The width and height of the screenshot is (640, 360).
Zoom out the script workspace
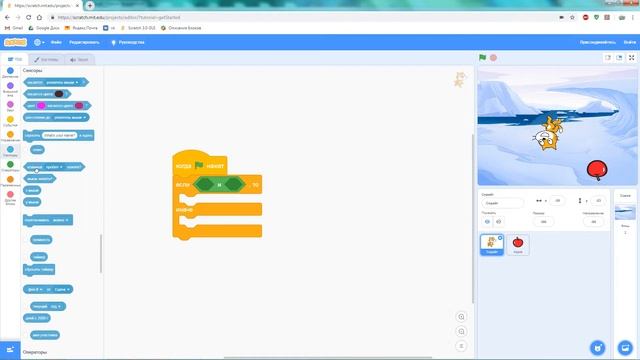[461, 331]
